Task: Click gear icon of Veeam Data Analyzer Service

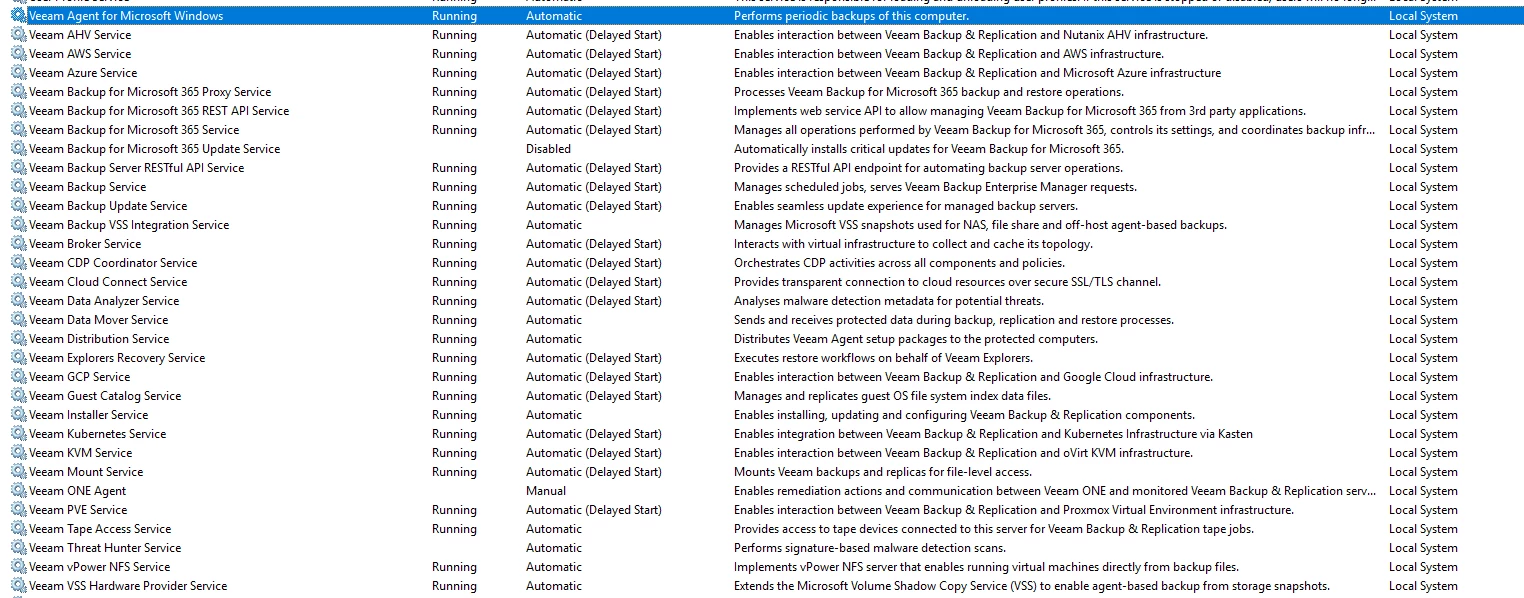Action: click(x=19, y=301)
